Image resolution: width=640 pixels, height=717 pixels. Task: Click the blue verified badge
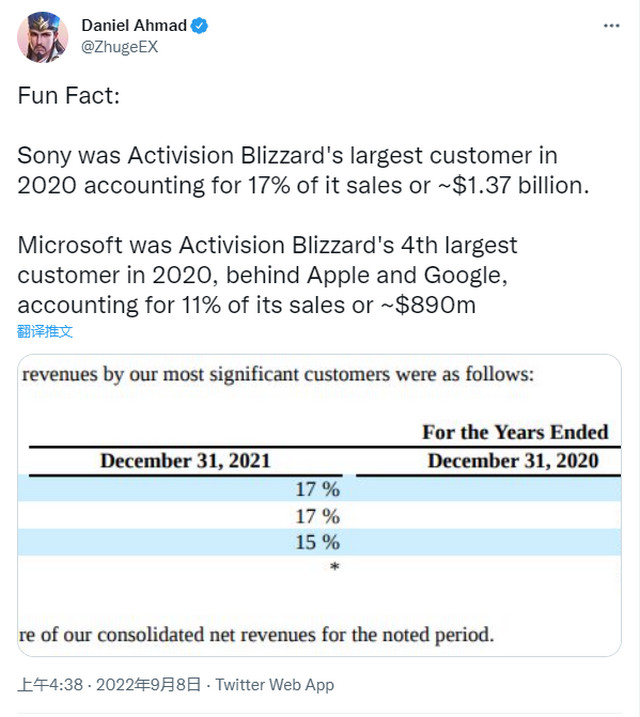coord(199,25)
